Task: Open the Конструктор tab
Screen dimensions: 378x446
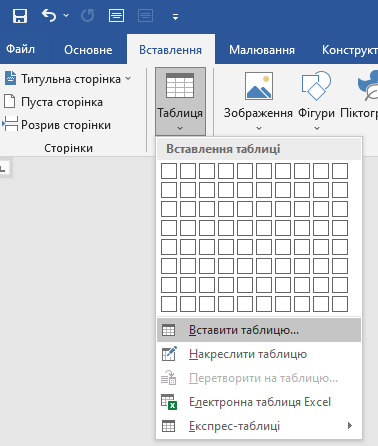Action: (x=350, y=50)
